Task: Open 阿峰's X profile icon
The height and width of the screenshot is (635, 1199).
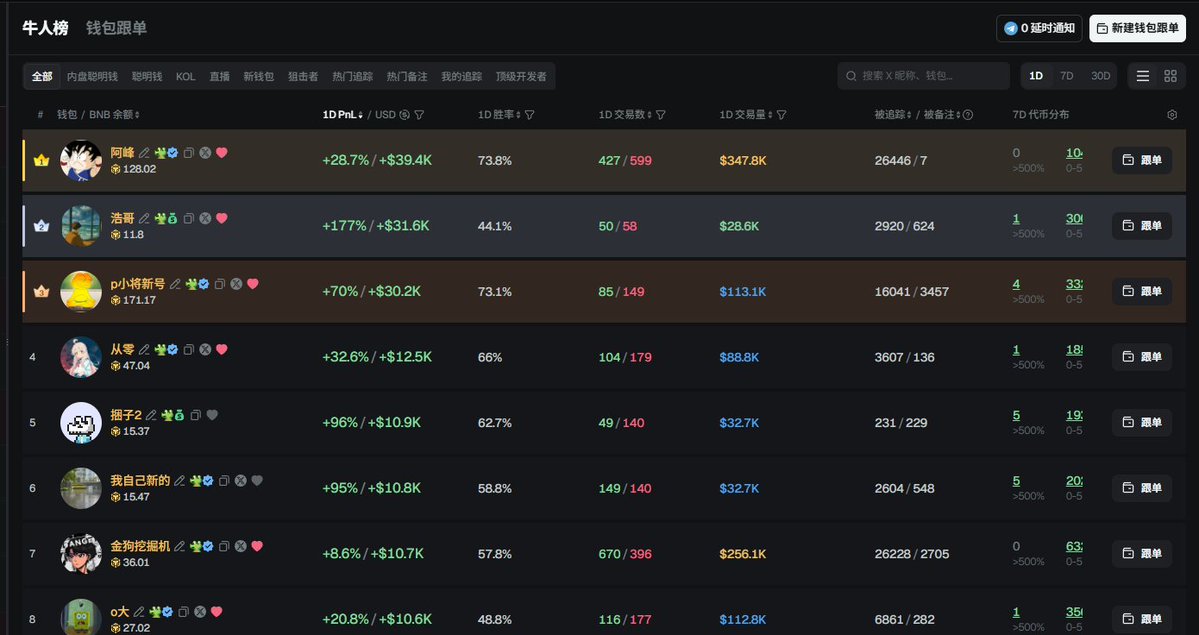Action: pyautogui.click(x=205, y=153)
